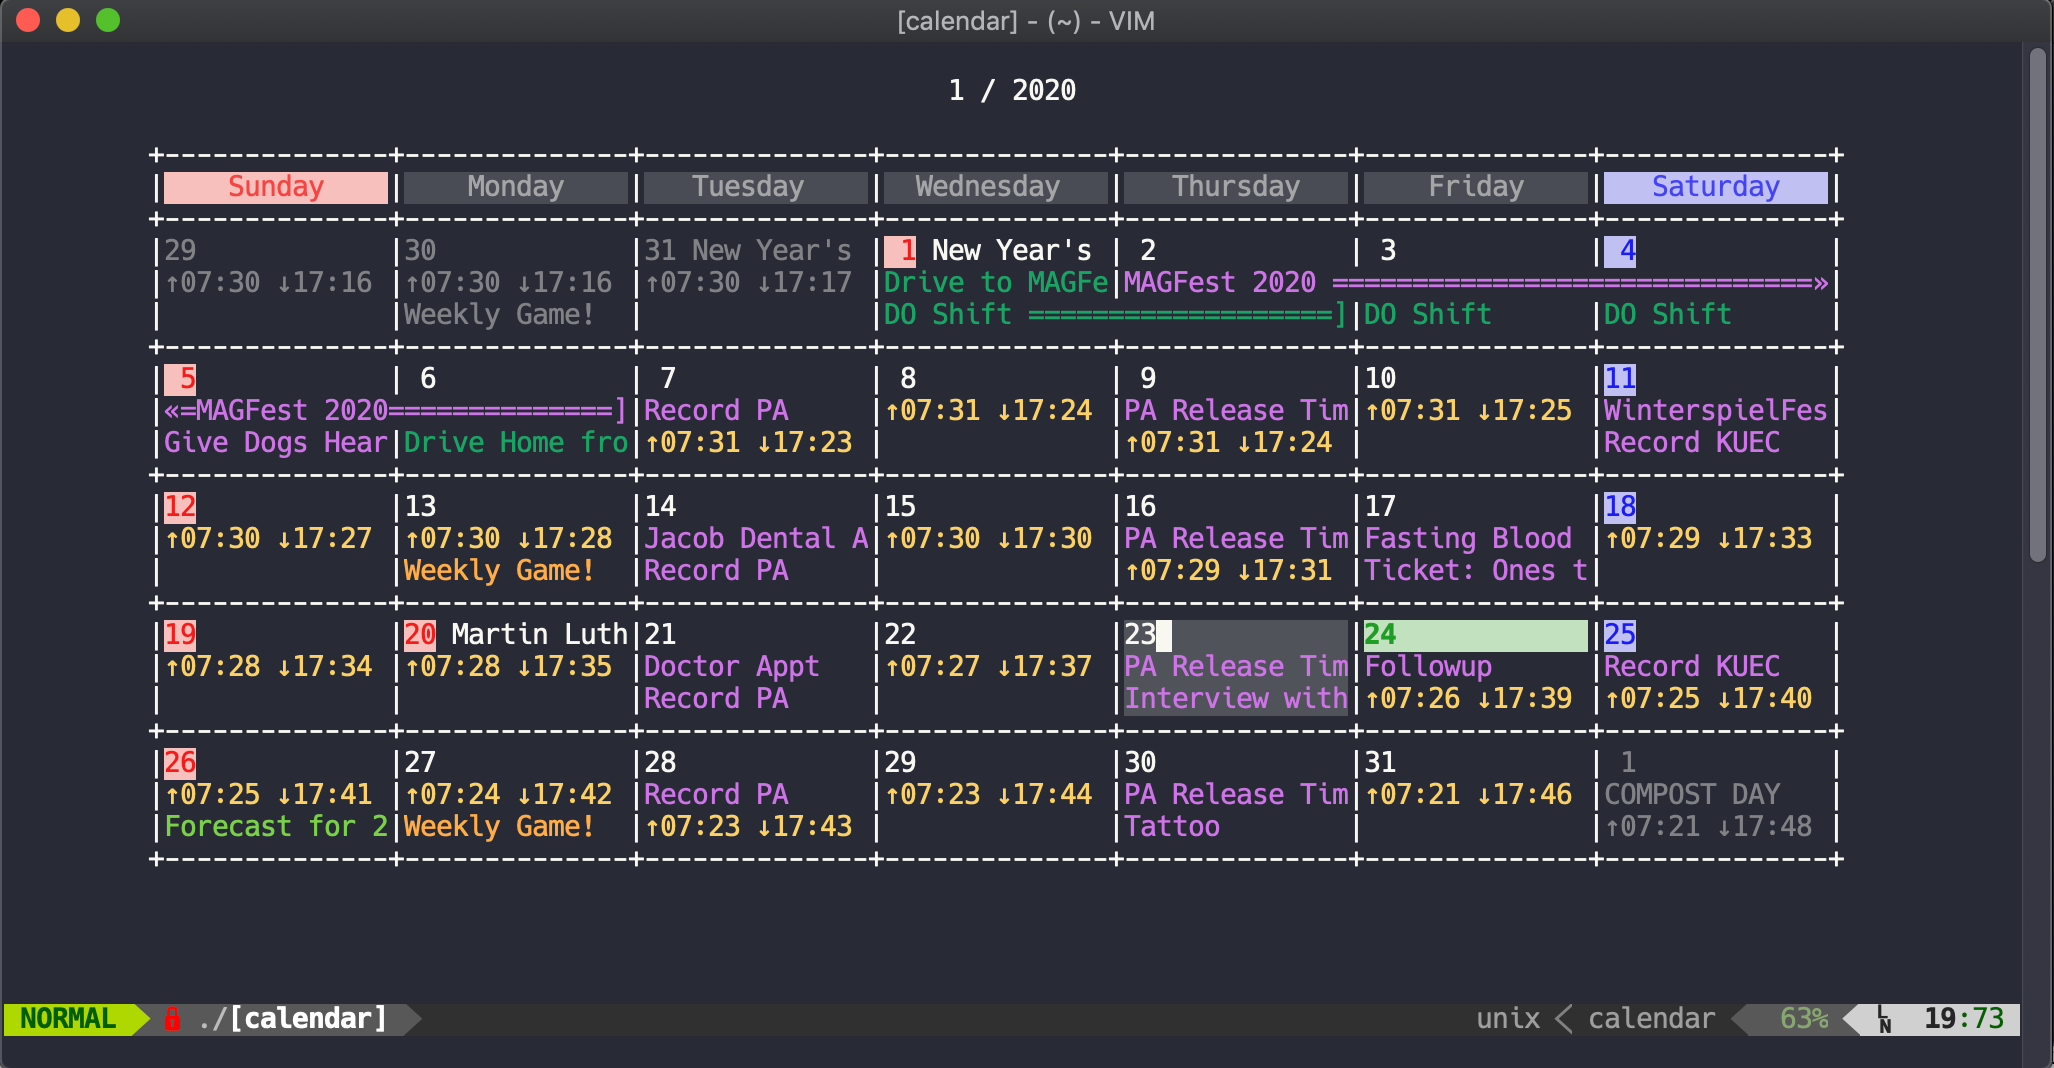Click the green zoom window button
This screenshot has width=2054, height=1068.
click(108, 20)
